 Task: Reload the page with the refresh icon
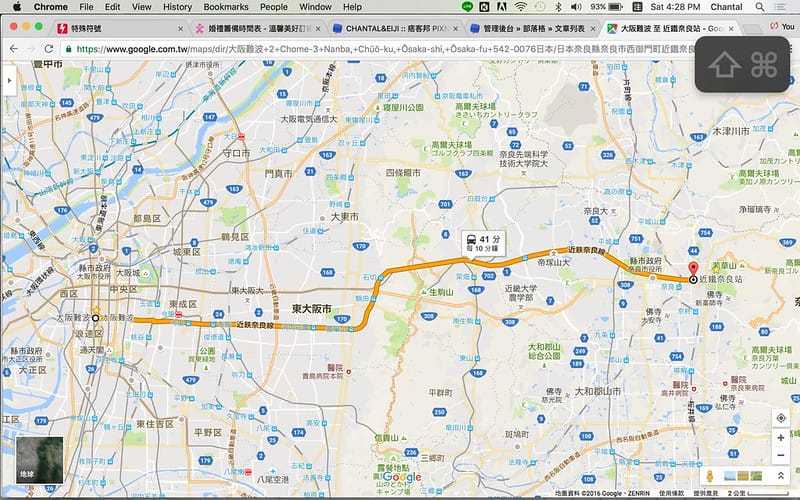click(x=48, y=48)
